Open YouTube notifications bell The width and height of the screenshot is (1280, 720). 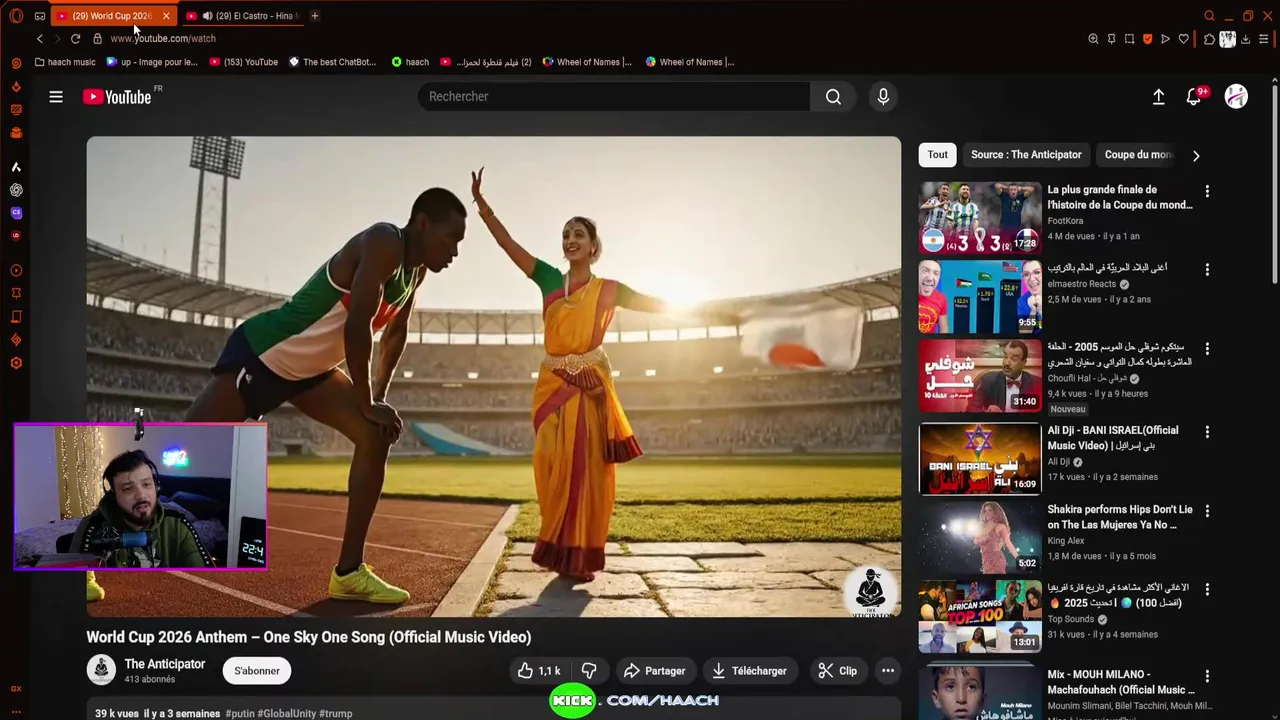click(x=1193, y=97)
